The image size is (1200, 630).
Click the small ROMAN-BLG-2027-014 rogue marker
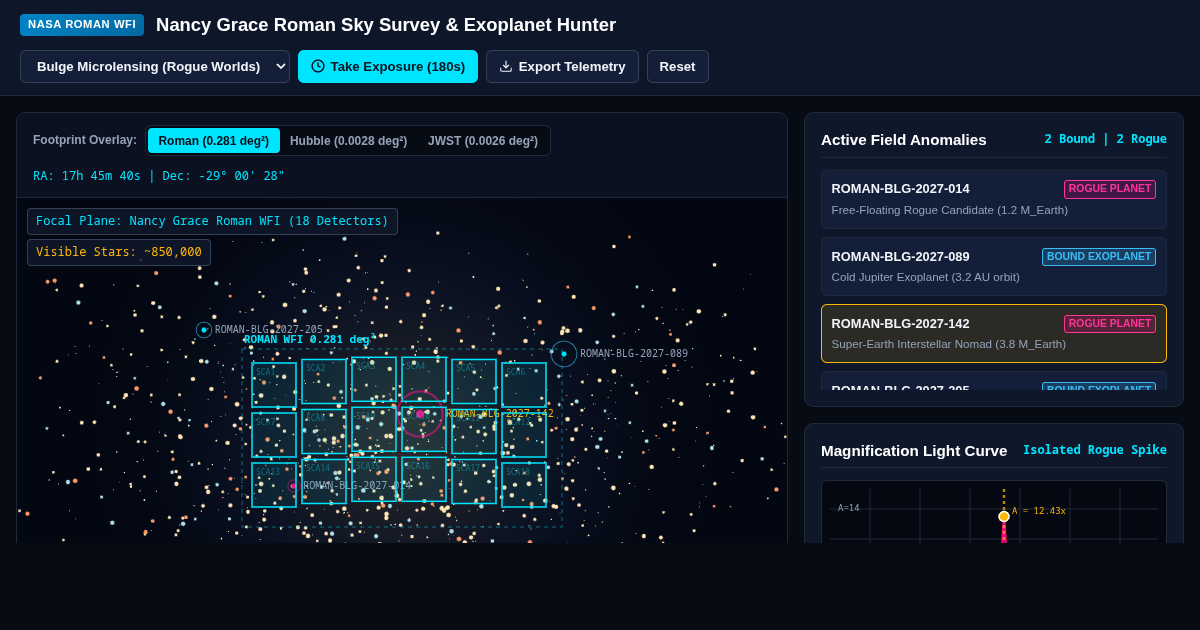click(293, 486)
